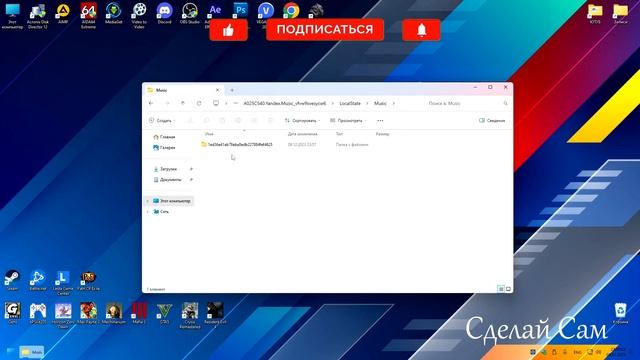
Task: Switch to details list view toggle
Action: pos(501,289)
